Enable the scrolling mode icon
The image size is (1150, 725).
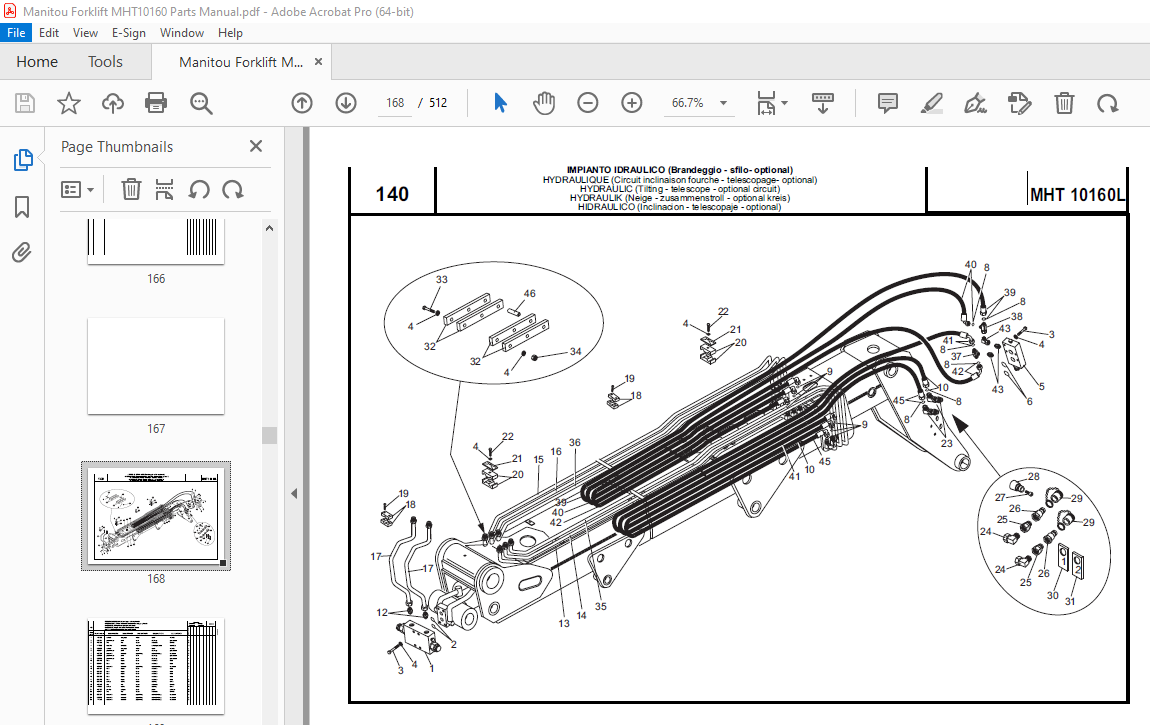[x=823, y=103]
